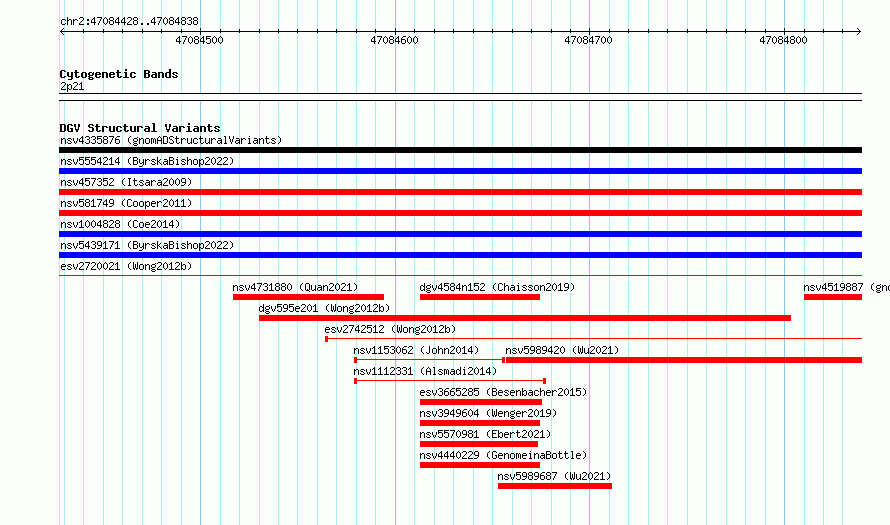
Task: Select the thin nsv1153062 variant line
Action: tap(429, 360)
